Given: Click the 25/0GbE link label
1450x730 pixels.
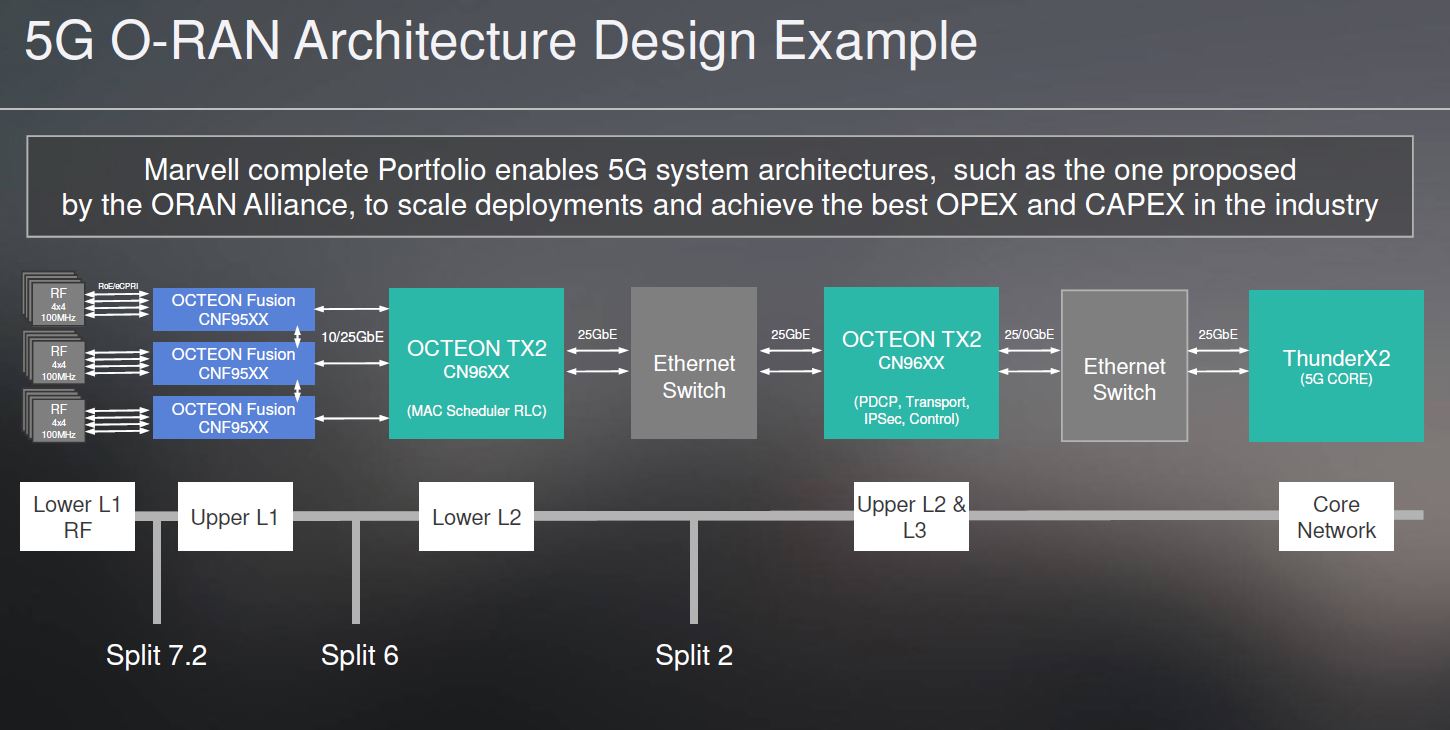Looking at the screenshot, I should pos(1029,334).
